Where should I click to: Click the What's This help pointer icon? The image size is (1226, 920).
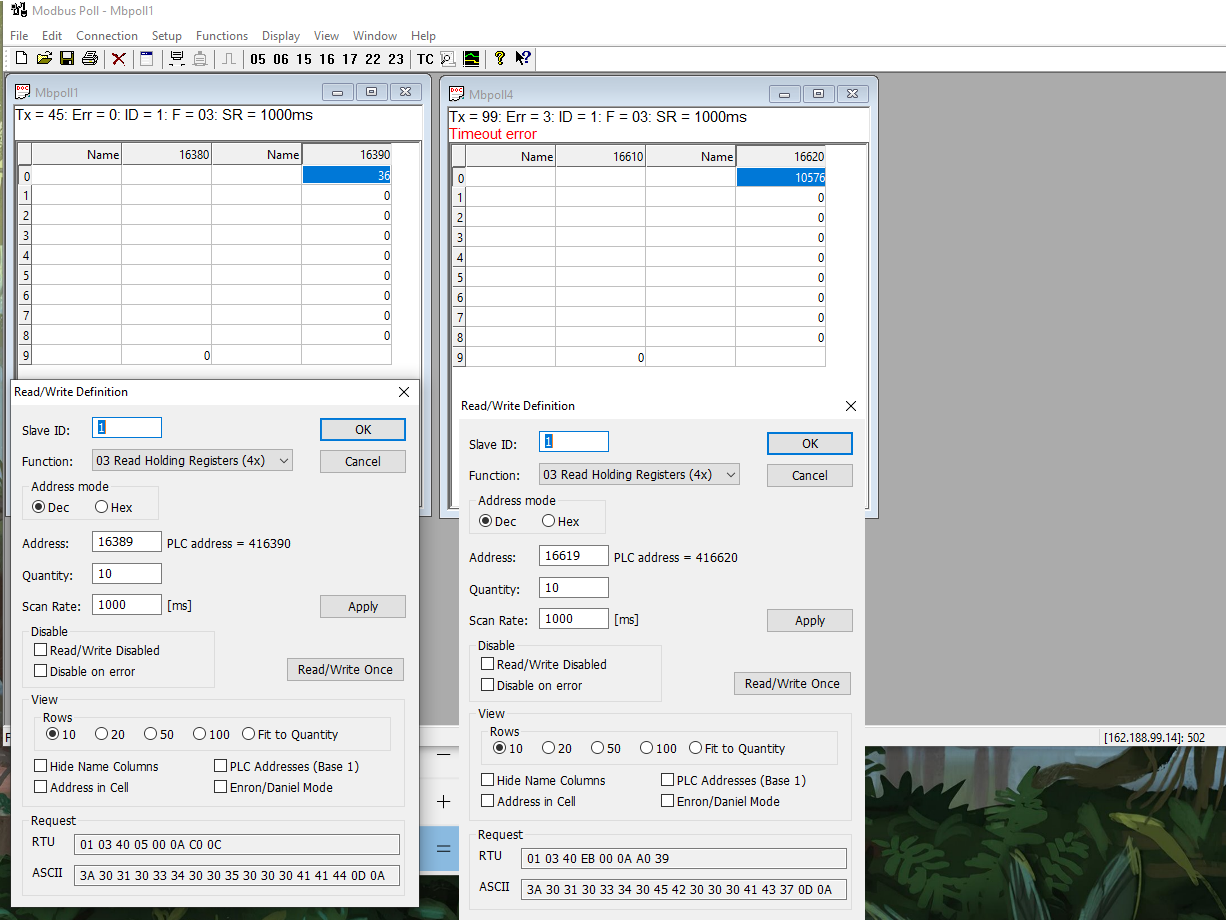(x=523, y=58)
